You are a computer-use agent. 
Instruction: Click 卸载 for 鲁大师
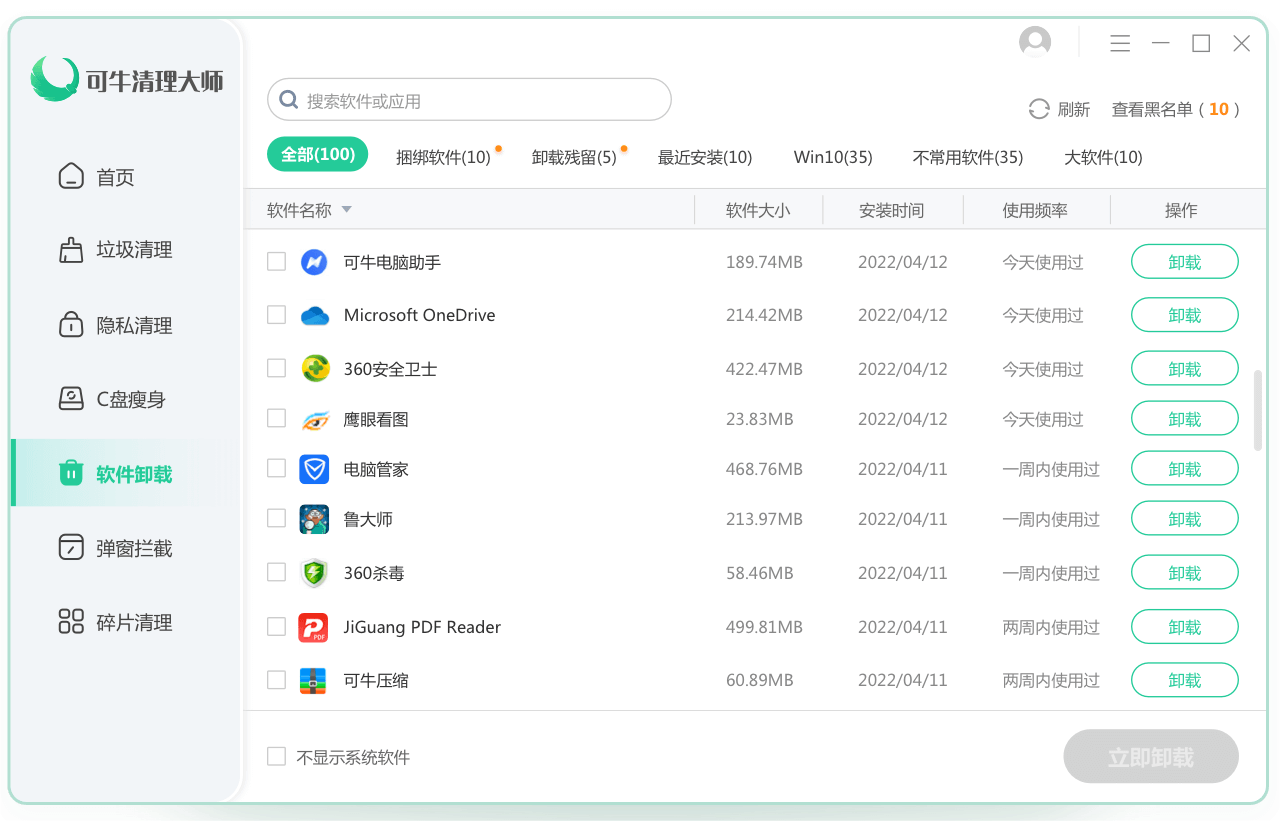[x=1185, y=519]
